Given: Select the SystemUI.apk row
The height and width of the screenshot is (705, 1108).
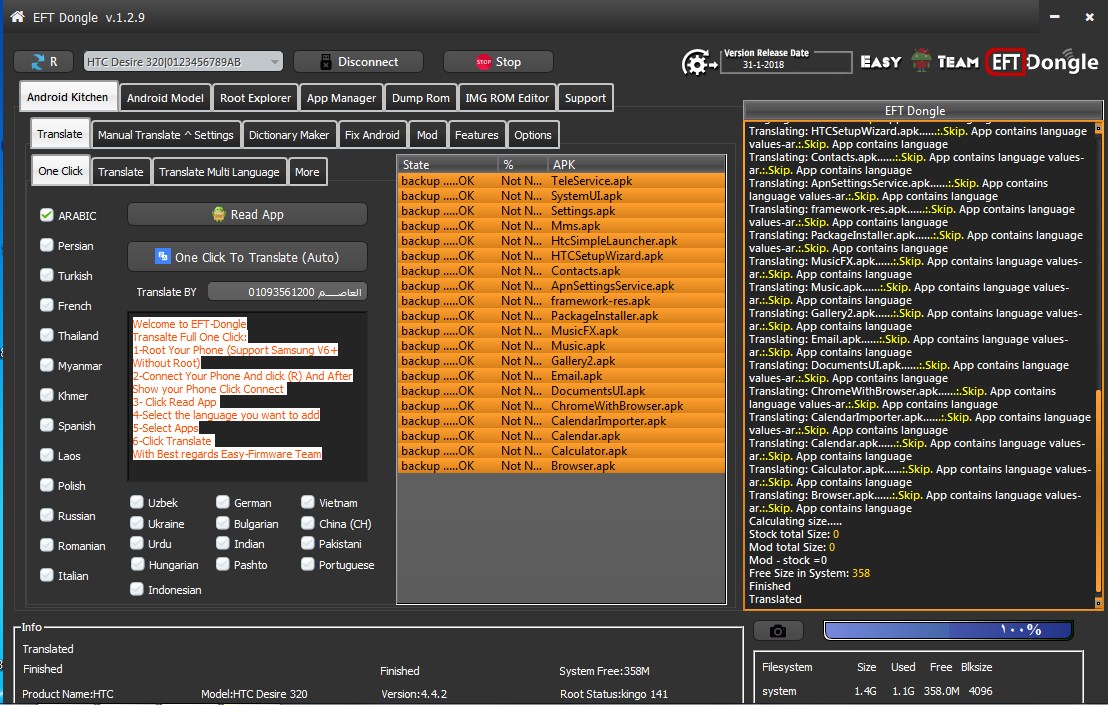Looking at the screenshot, I should click(x=562, y=196).
